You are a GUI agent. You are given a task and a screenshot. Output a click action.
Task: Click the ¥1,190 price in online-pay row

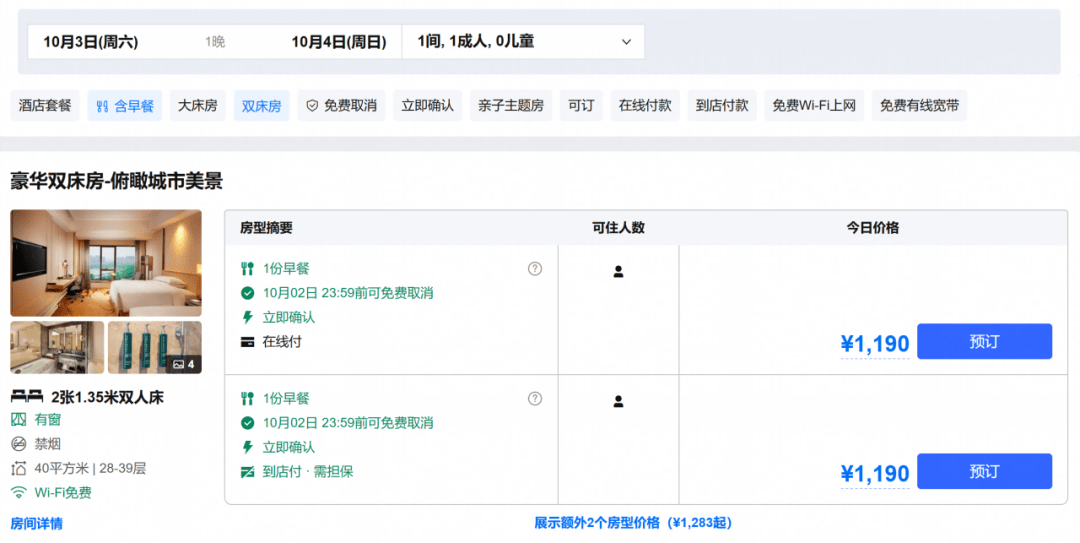tap(875, 344)
